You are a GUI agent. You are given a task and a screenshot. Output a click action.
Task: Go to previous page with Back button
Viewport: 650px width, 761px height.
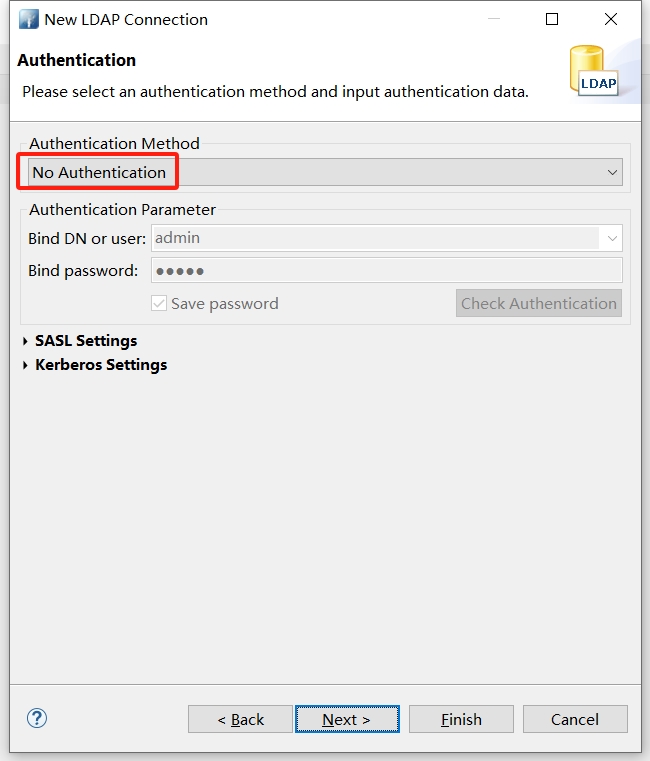(240, 719)
